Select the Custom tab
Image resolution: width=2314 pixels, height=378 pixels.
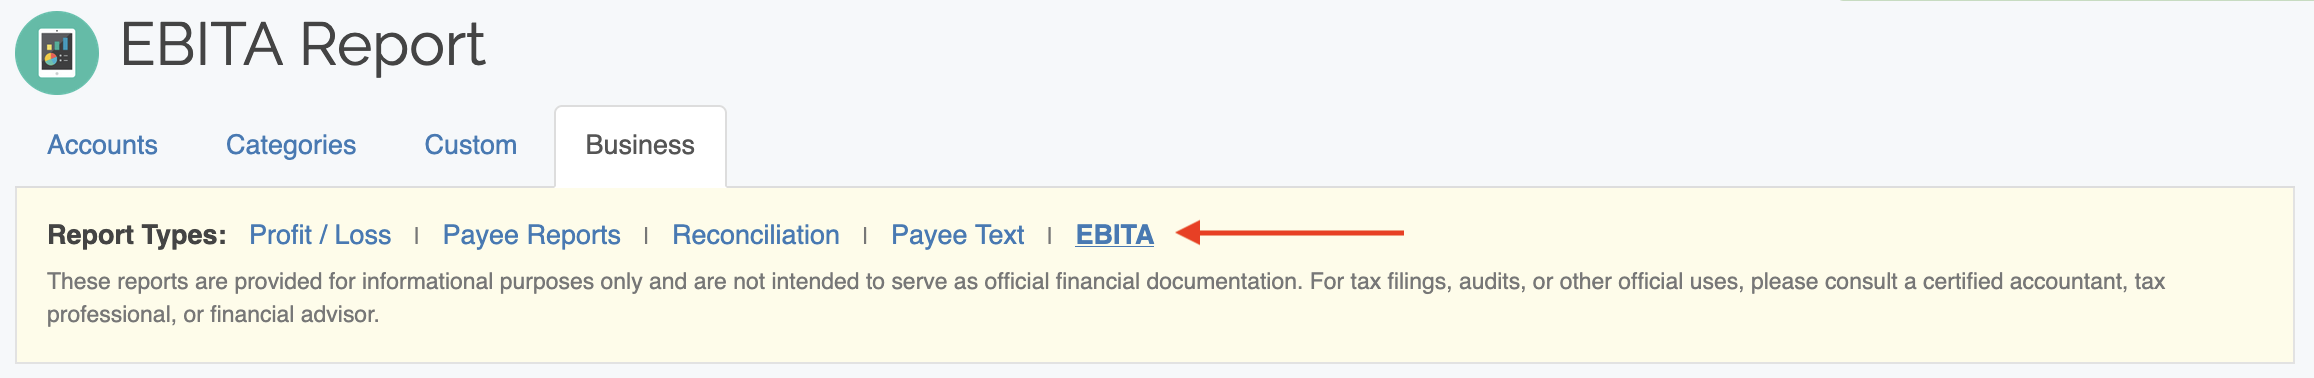471,145
